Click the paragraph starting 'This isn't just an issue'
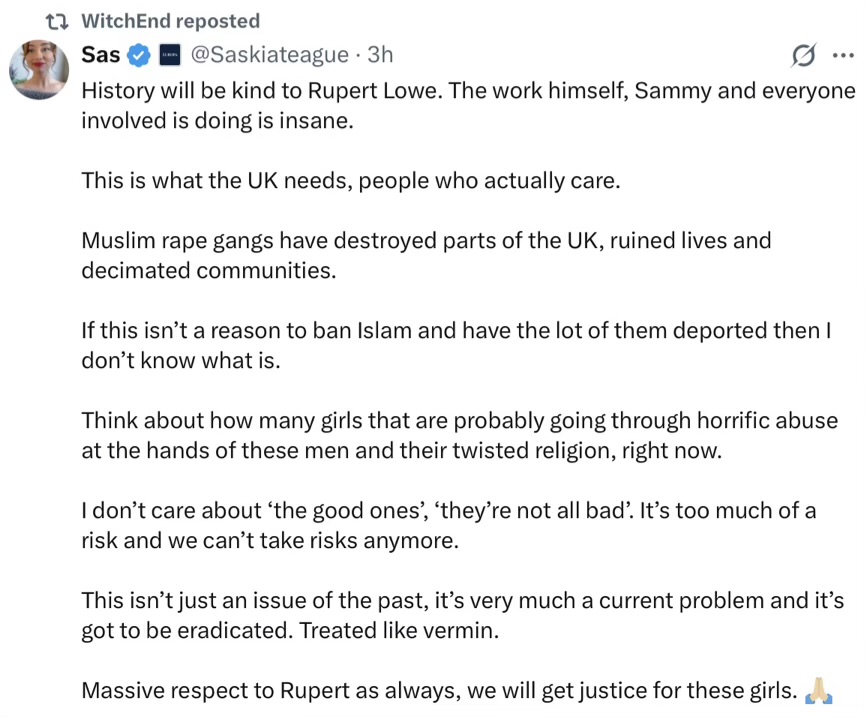Viewport: 867px width, 717px height. coord(462,615)
